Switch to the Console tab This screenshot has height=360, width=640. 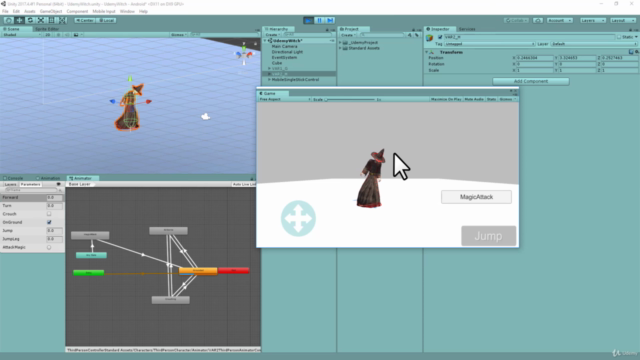(14, 178)
